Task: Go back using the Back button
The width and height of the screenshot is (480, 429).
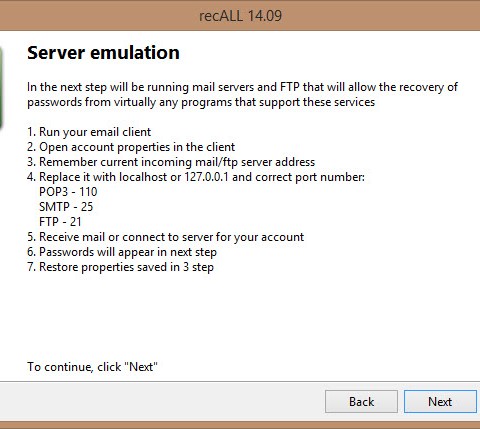Action: pyautogui.click(x=361, y=402)
